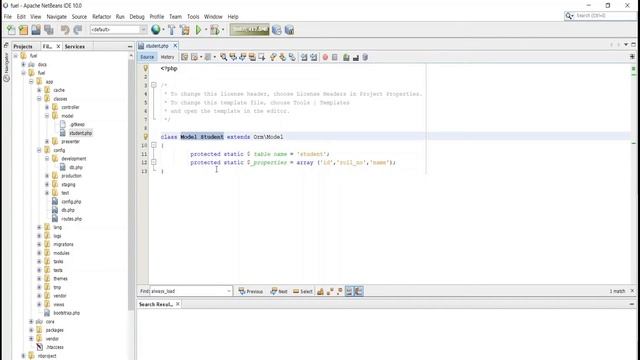Toggle Highlight Results in find bar
The height and width of the screenshot is (360, 640).
tap(349, 291)
